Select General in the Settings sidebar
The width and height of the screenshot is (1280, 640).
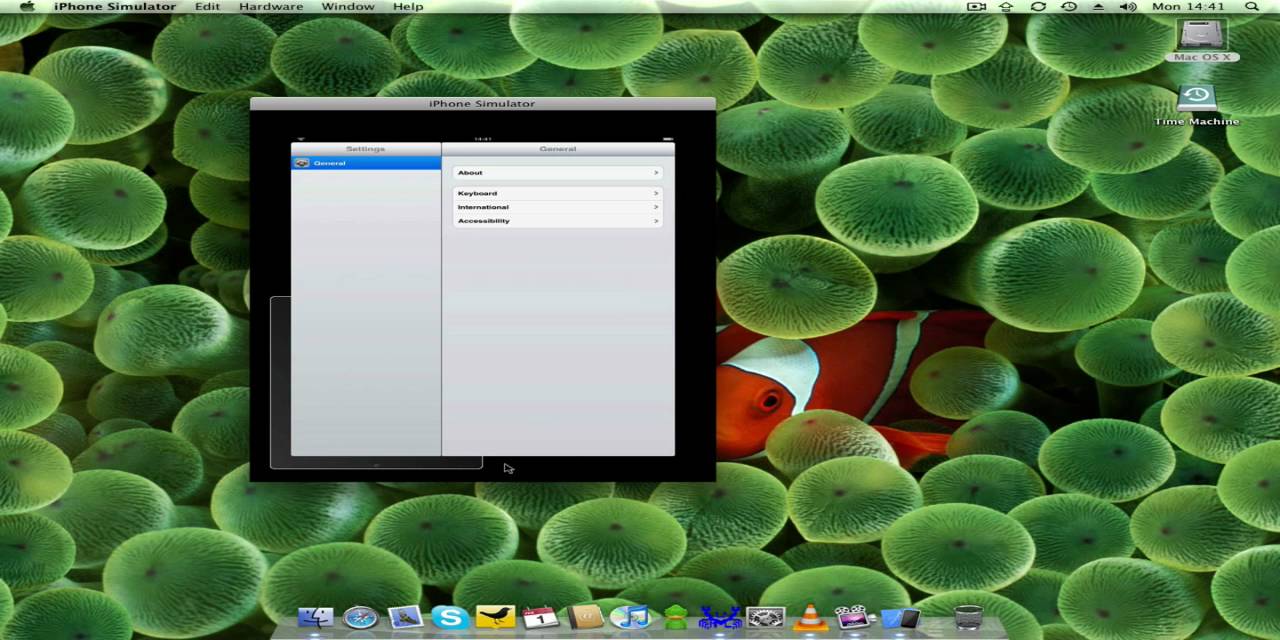pyautogui.click(x=366, y=163)
